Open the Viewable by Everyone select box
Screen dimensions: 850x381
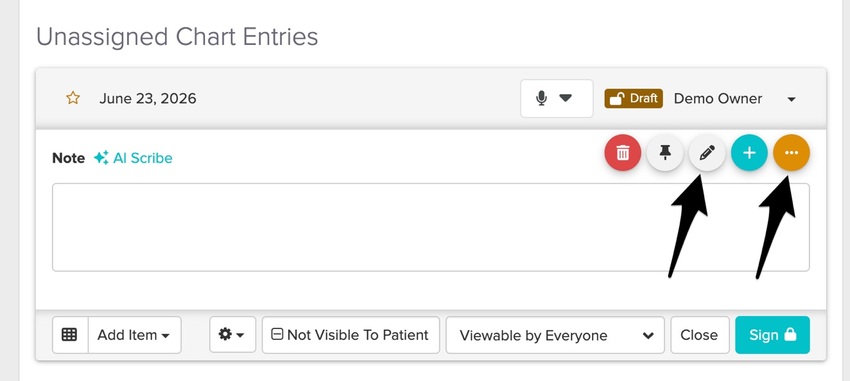tap(555, 335)
